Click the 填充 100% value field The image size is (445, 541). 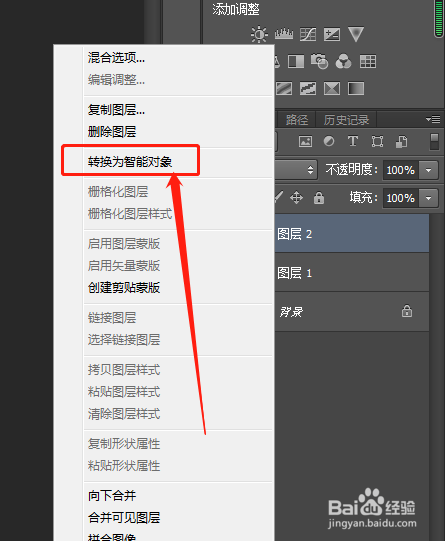(x=401, y=198)
